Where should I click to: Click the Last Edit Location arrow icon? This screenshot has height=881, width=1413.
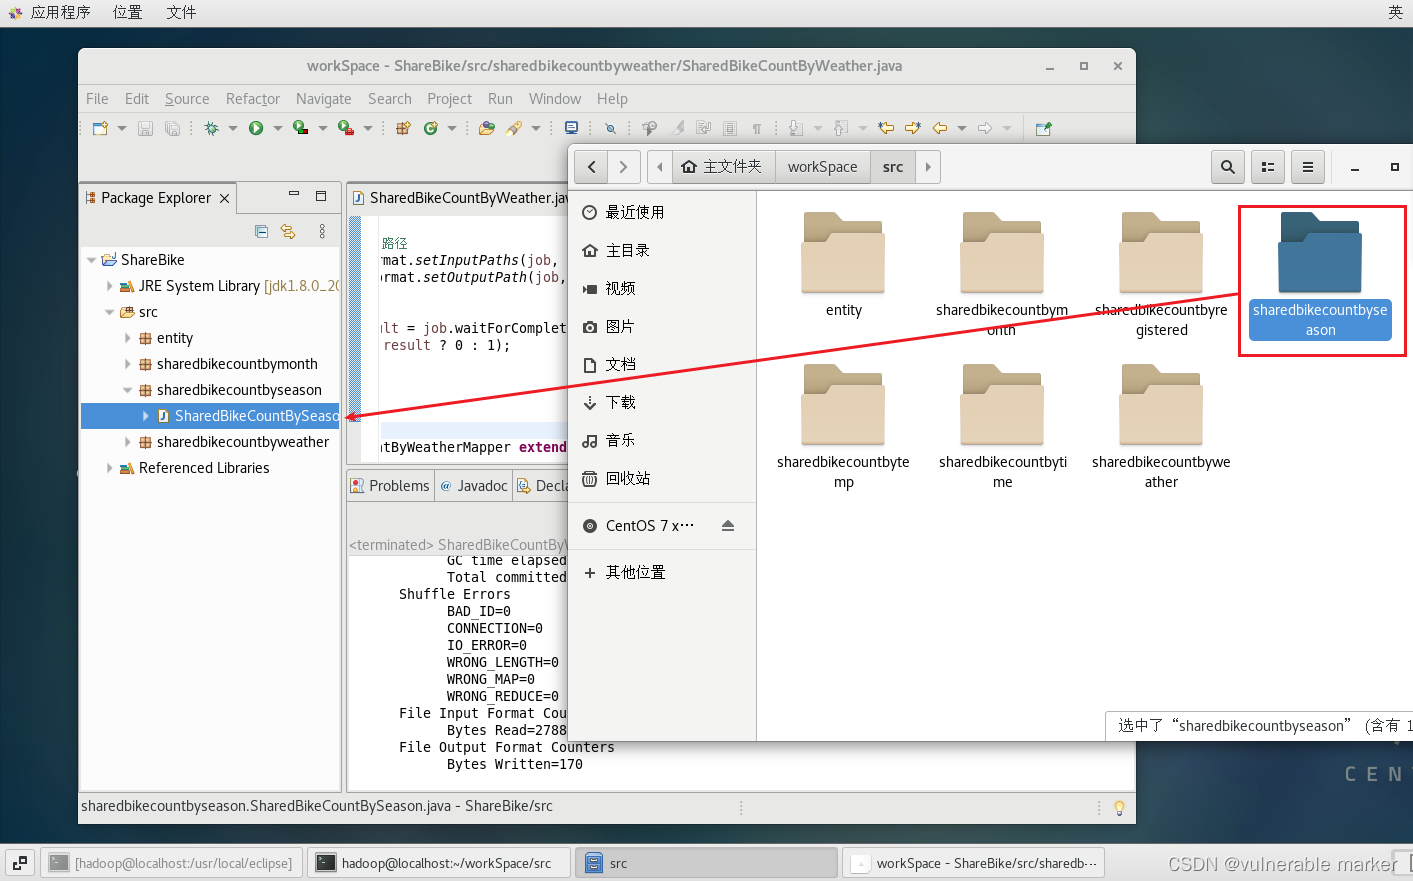coord(886,128)
